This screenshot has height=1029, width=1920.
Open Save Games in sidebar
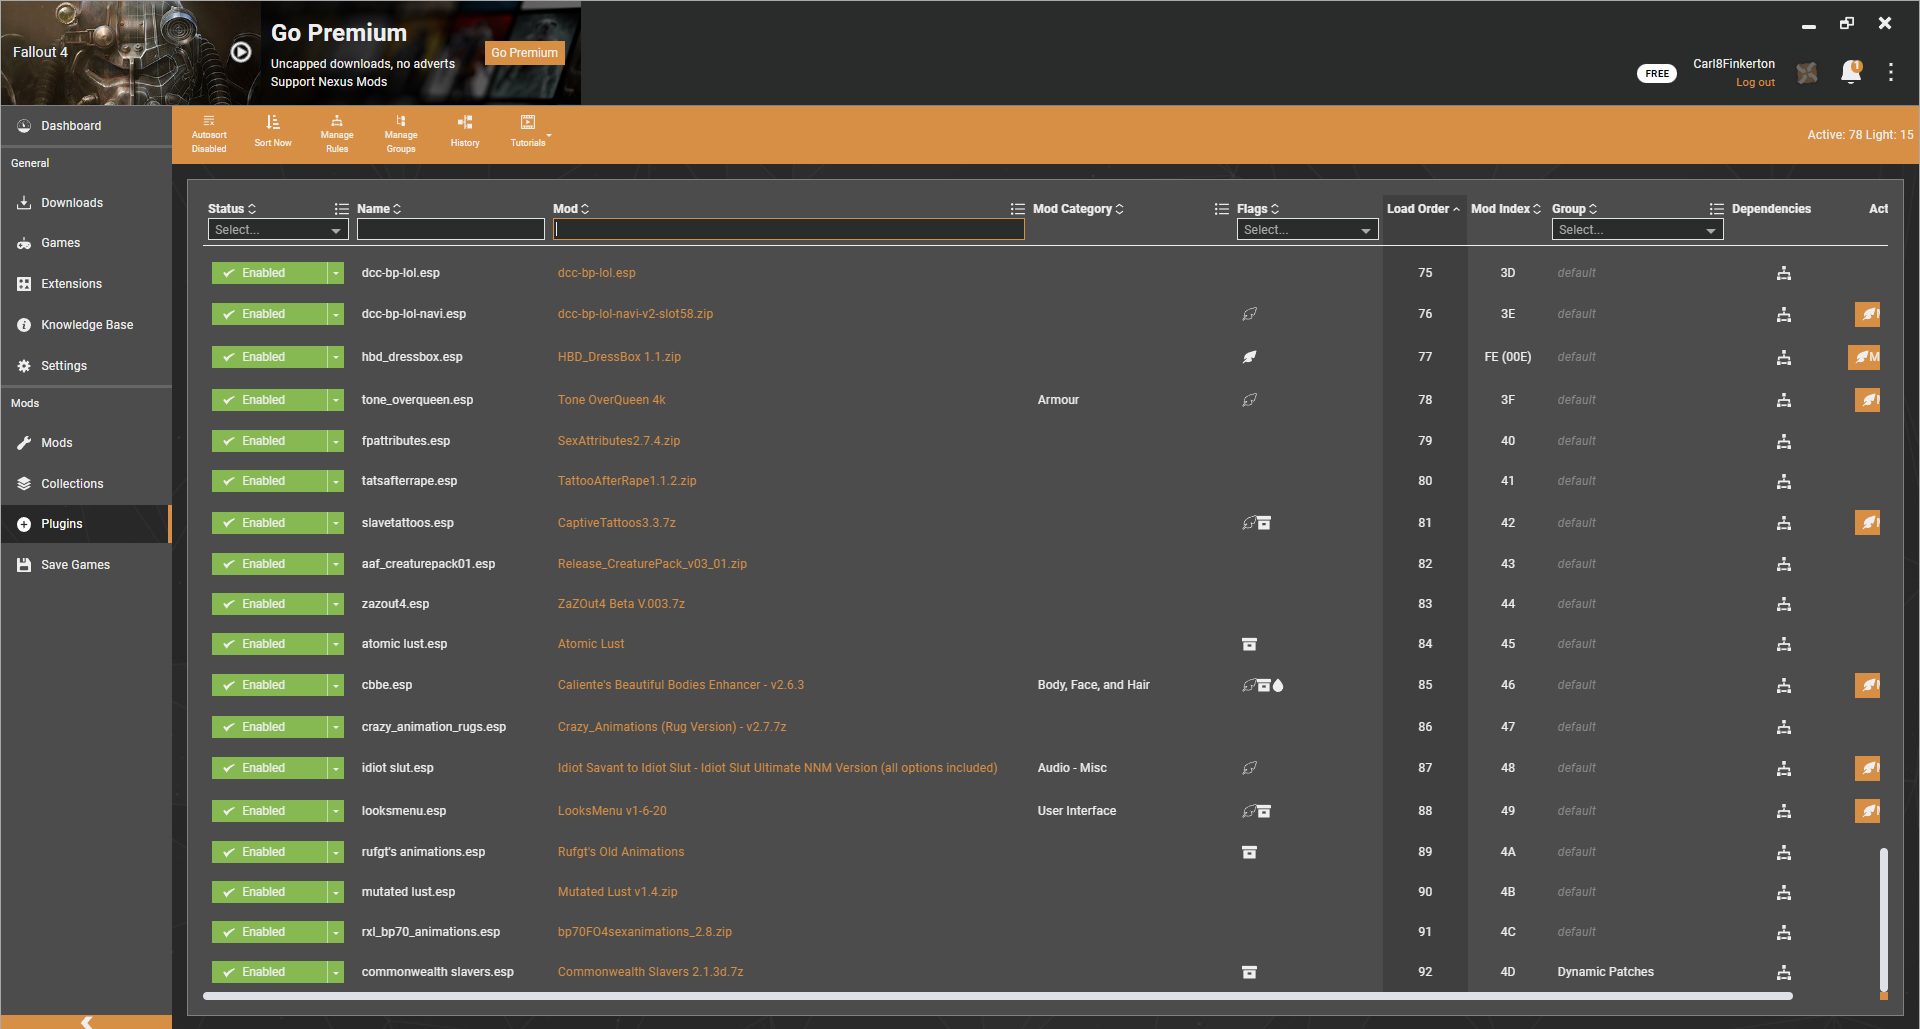coord(86,565)
